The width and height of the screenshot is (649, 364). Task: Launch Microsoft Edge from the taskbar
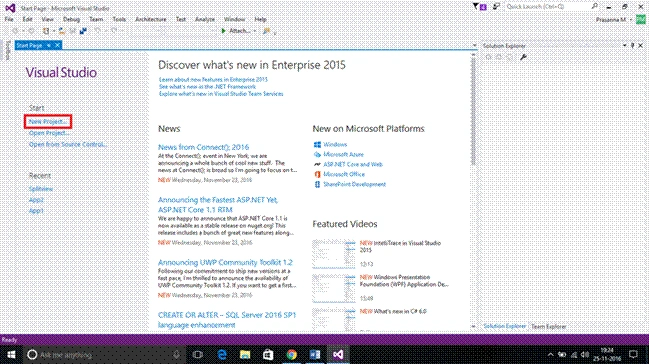(222, 355)
